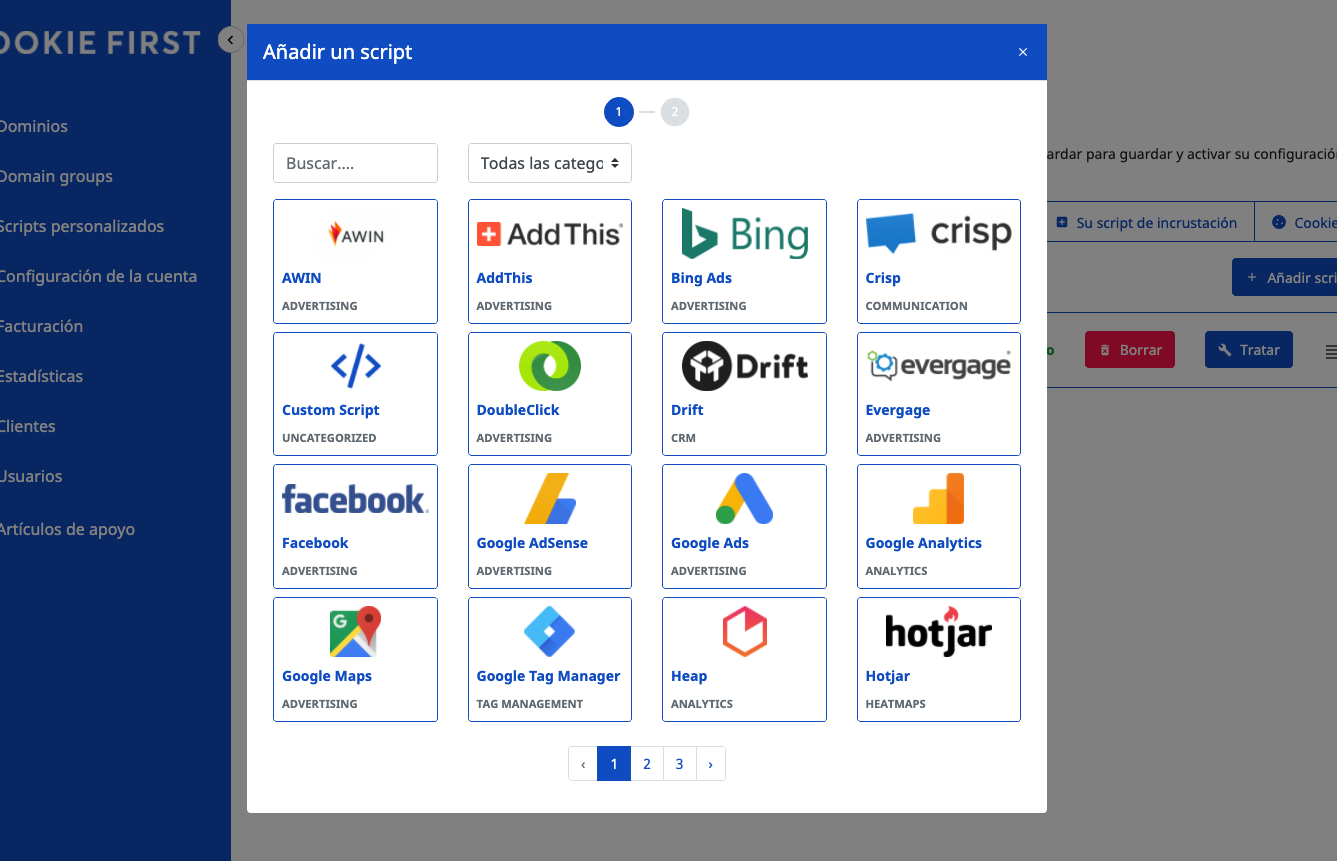Click the Bing Ads title link
The height and width of the screenshot is (861, 1337).
pos(702,278)
